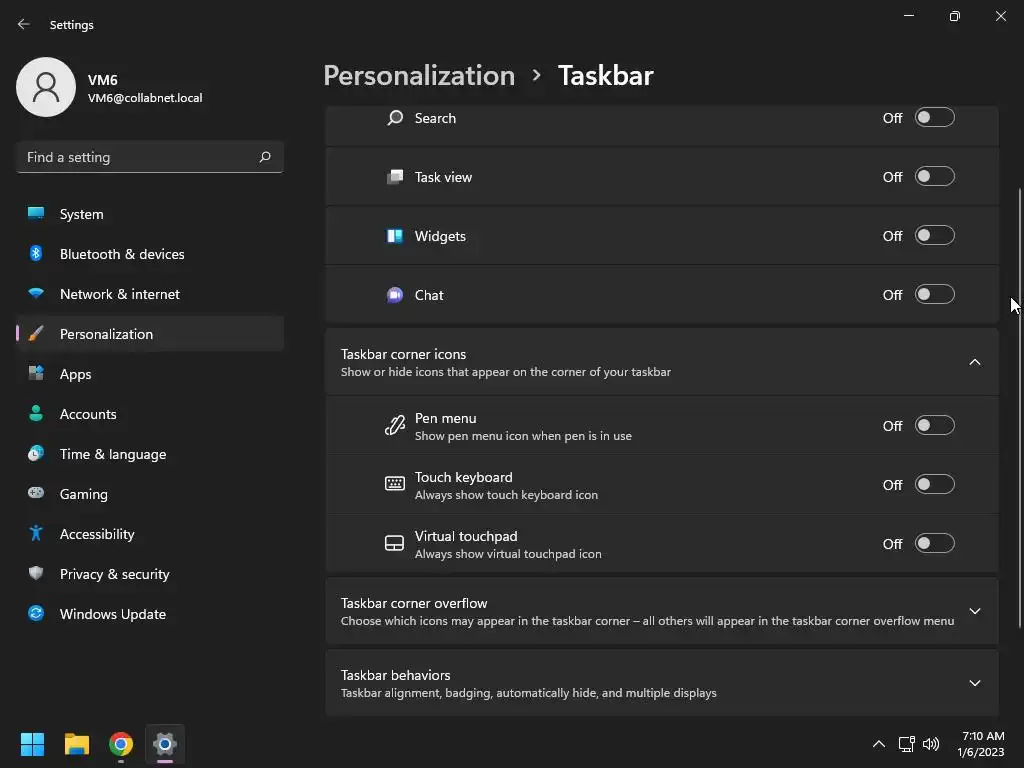Expand the Taskbar behaviors section

tap(975, 683)
